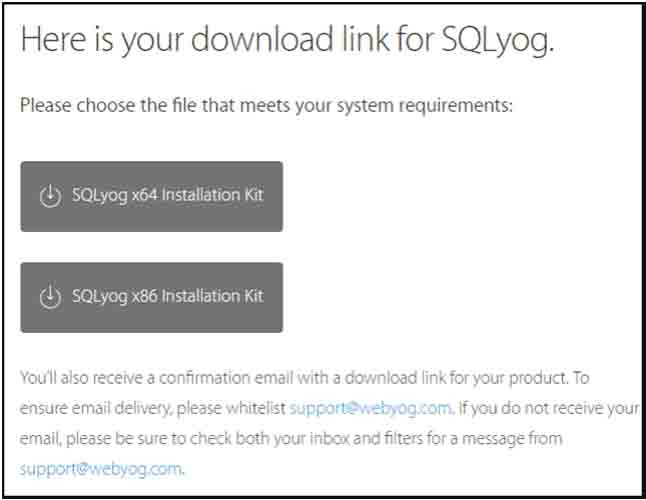Click the circular arrow icon beside 'SQLyog x86'
This screenshot has width=646, height=500.
[50, 297]
